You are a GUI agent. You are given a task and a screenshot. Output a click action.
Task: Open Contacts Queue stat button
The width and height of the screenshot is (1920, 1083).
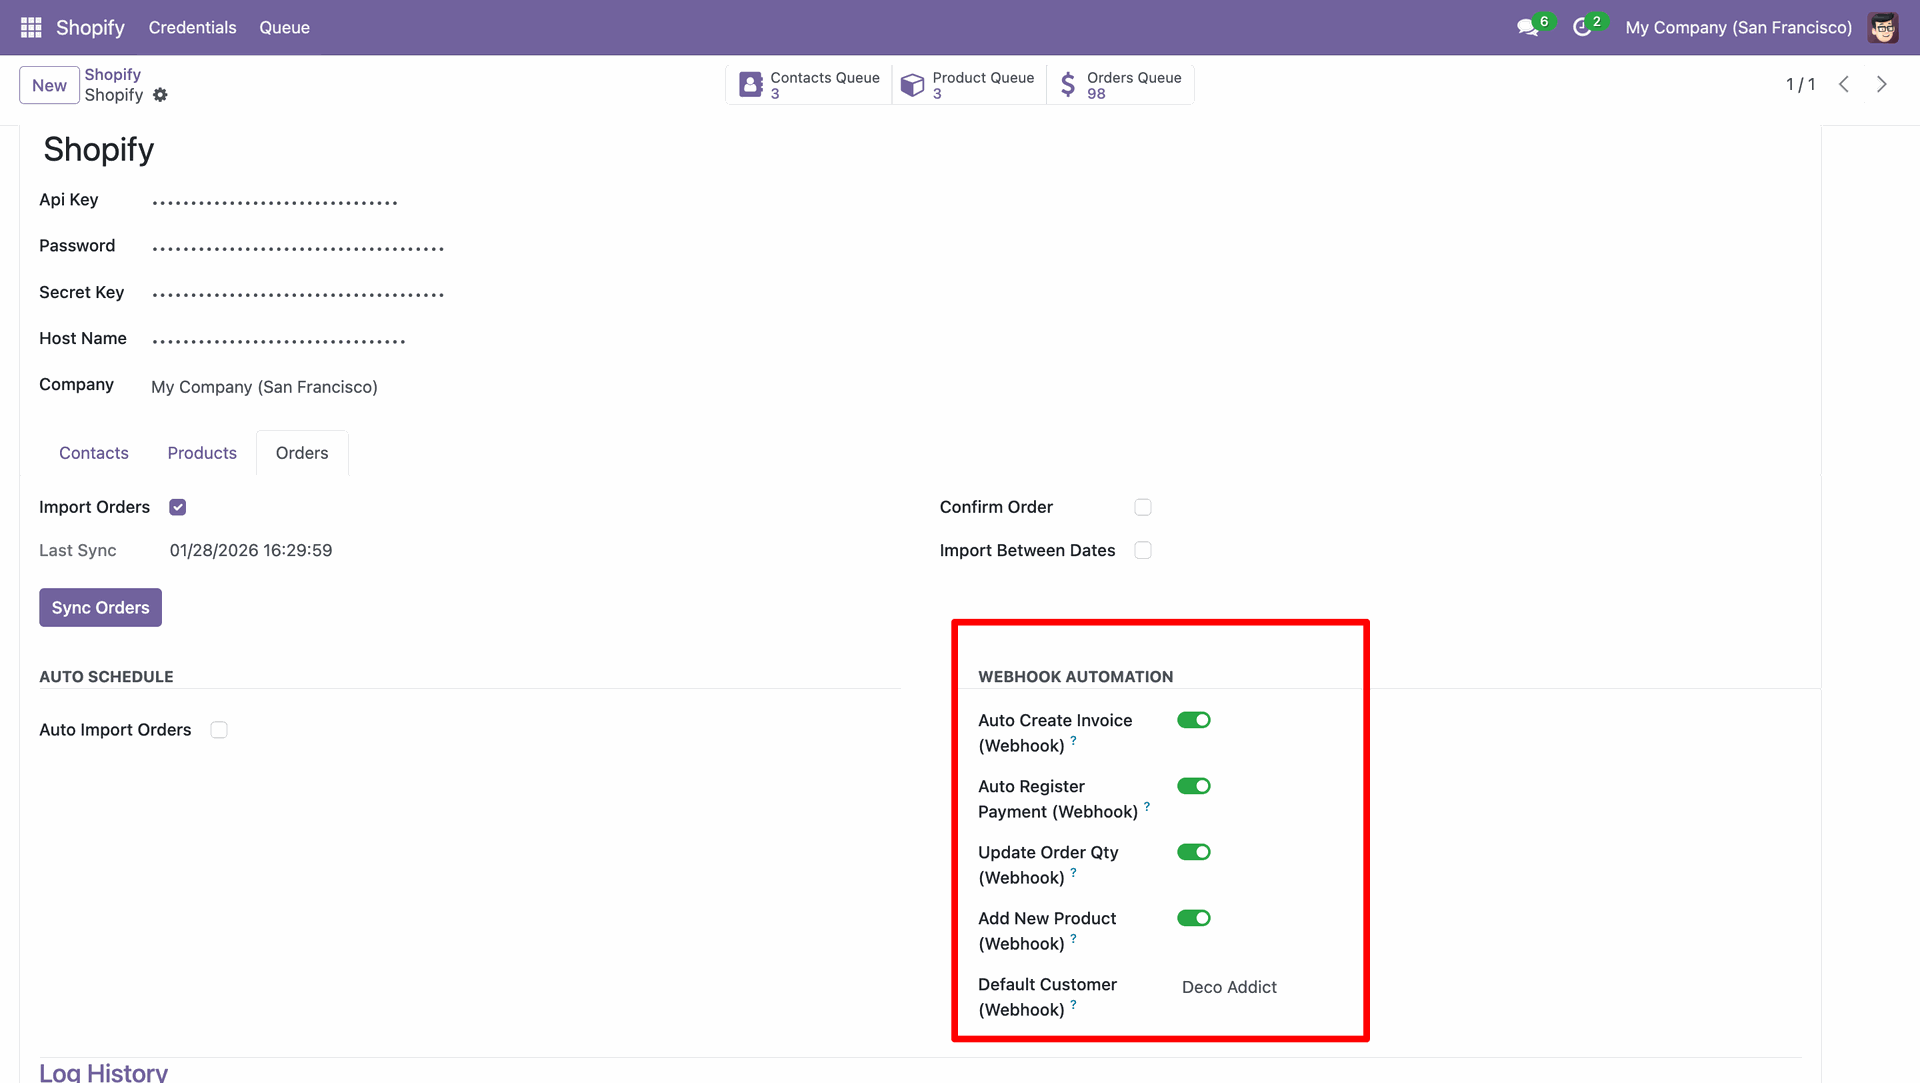click(809, 85)
